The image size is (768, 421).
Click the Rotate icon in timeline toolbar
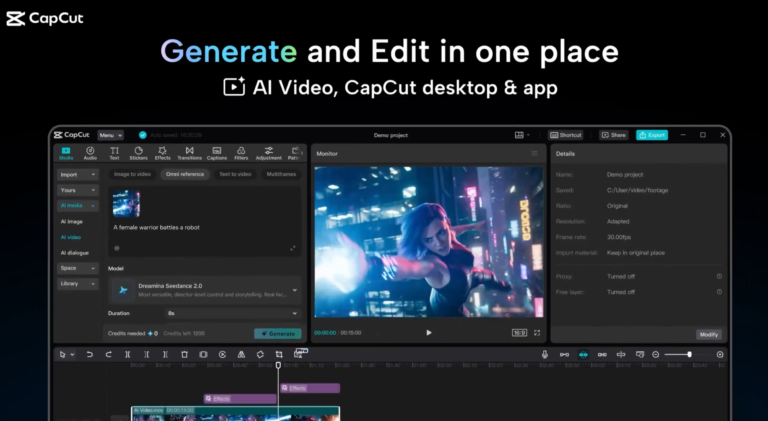260,354
